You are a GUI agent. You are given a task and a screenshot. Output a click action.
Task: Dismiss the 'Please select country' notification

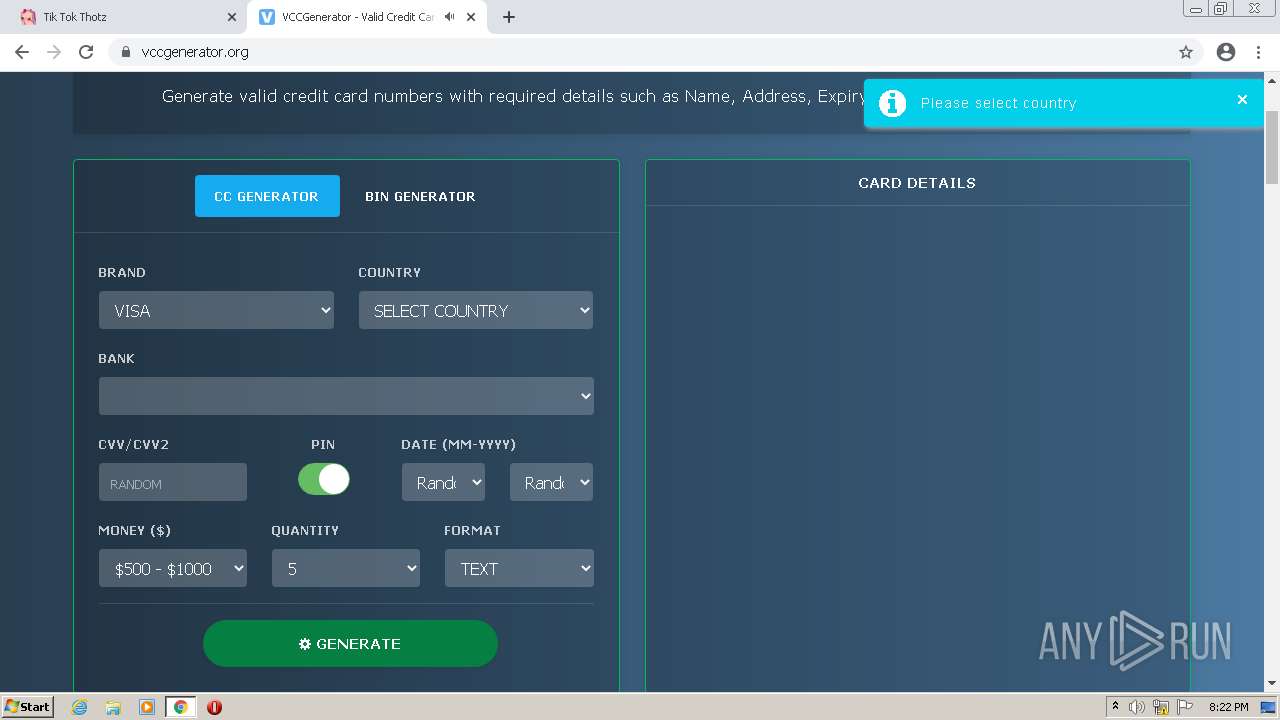1242,99
